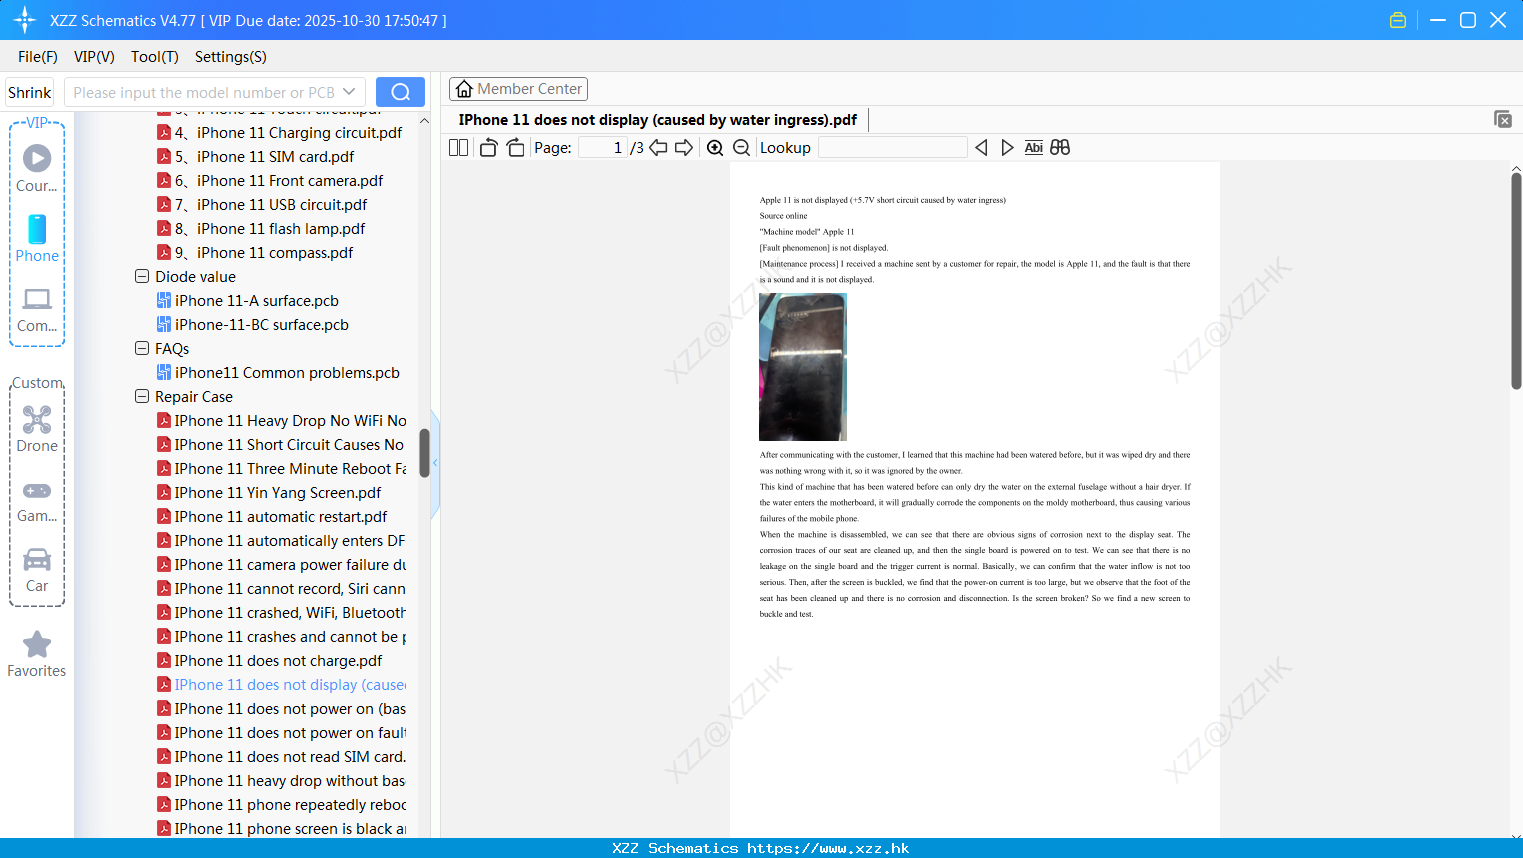Open 'iPhone11 Common problems.pcb'

[x=278, y=372]
